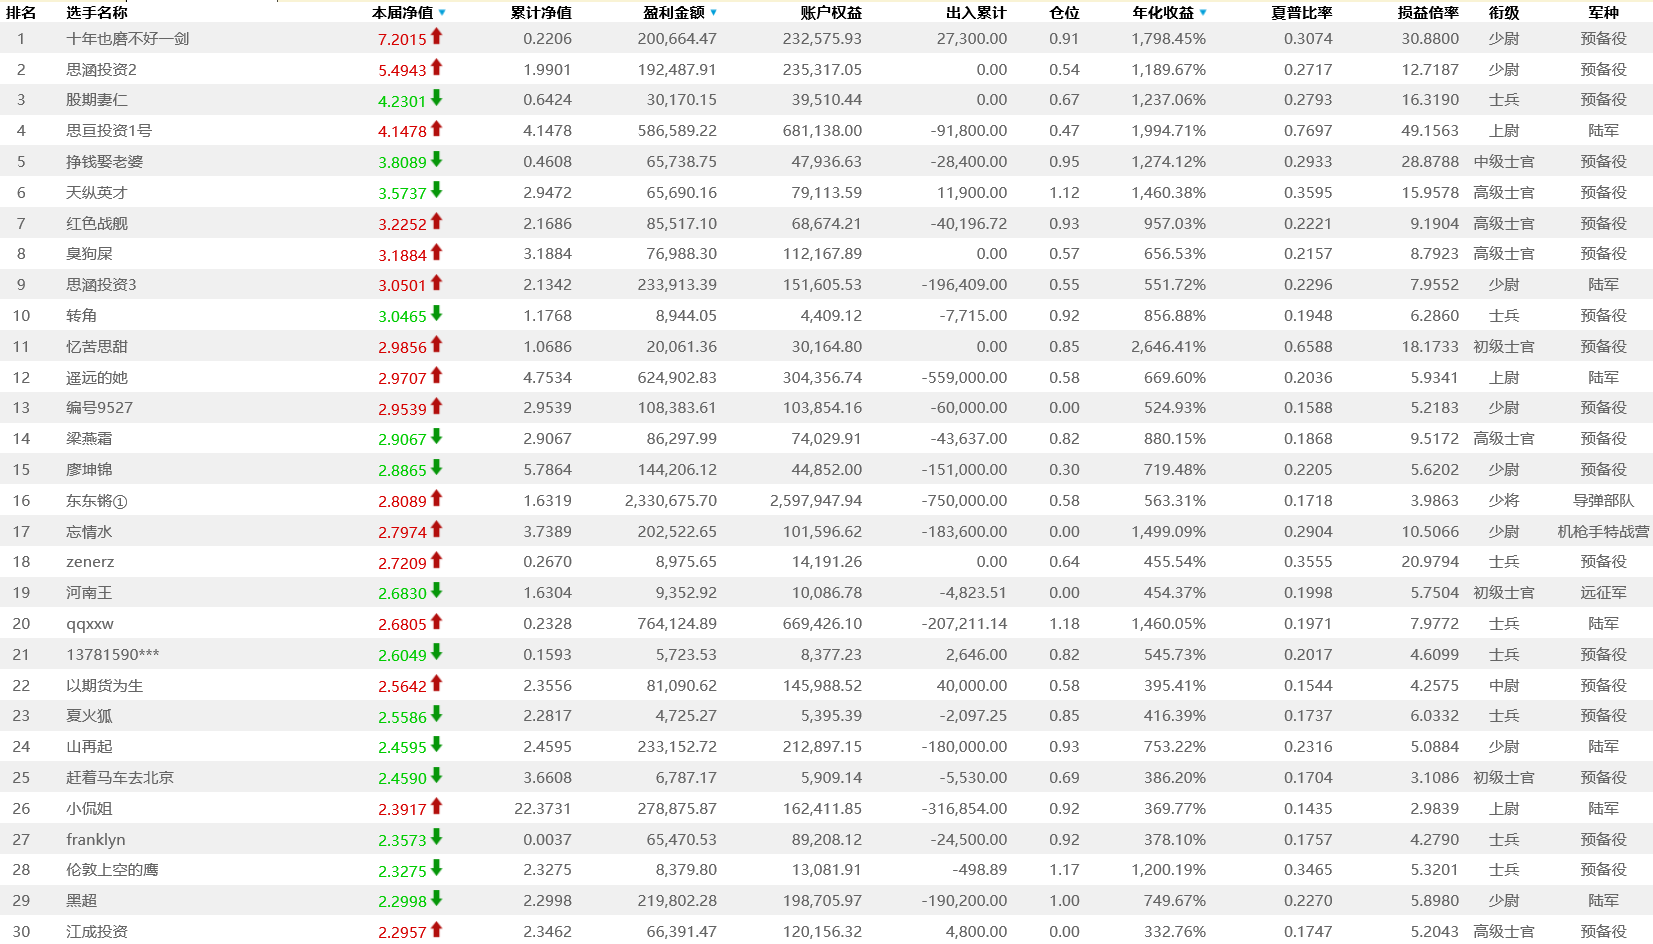This screenshot has height=944, width=1653.
Task: Click cumulative net value 22.3731
Action: (543, 808)
